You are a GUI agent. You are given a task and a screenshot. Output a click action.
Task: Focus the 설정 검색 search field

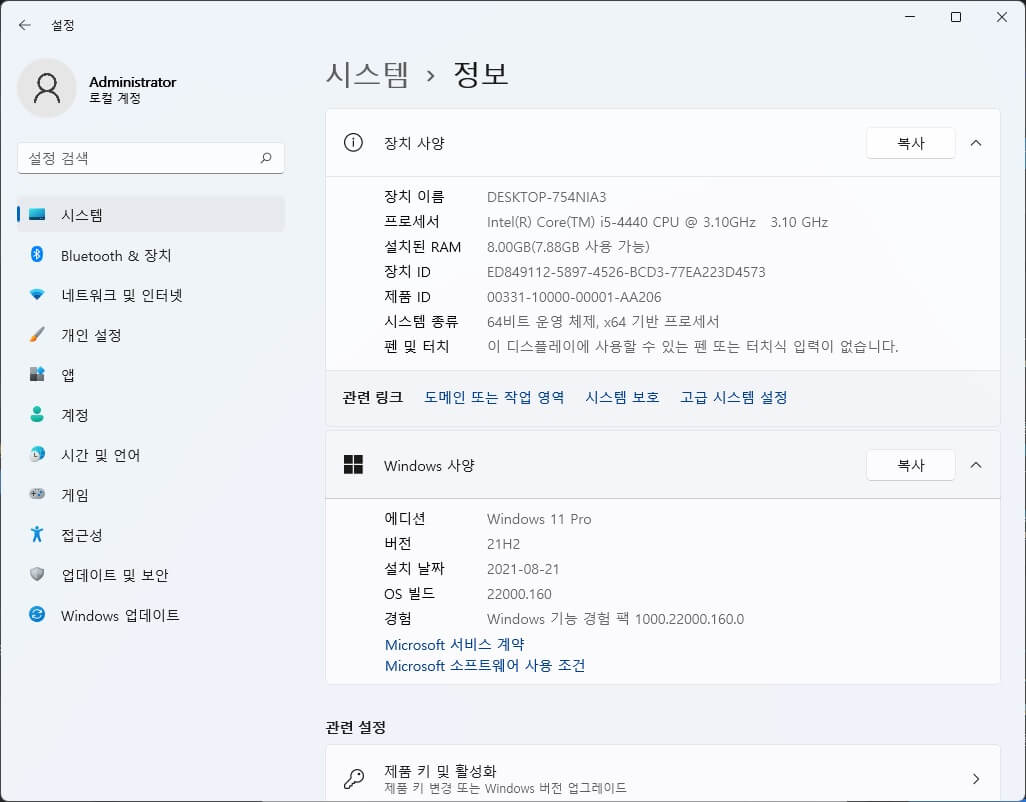tap(151, 158)
